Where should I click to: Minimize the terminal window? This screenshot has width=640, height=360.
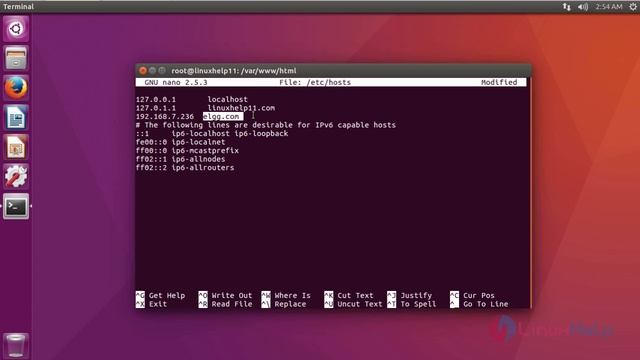pos(152,71)
